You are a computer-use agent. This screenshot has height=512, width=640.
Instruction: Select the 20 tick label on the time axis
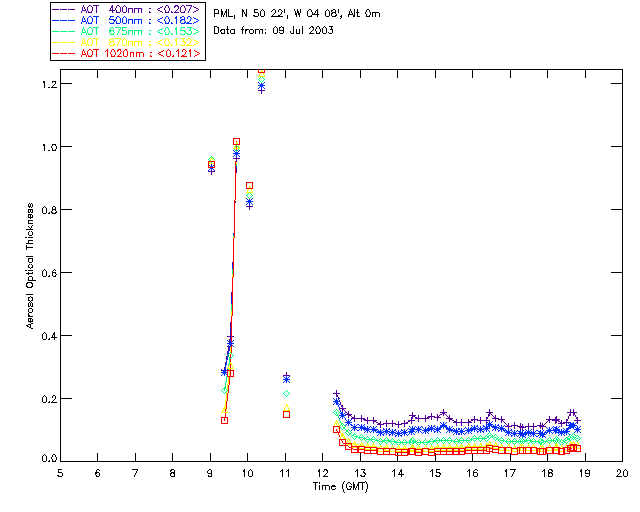click(622, 472)
